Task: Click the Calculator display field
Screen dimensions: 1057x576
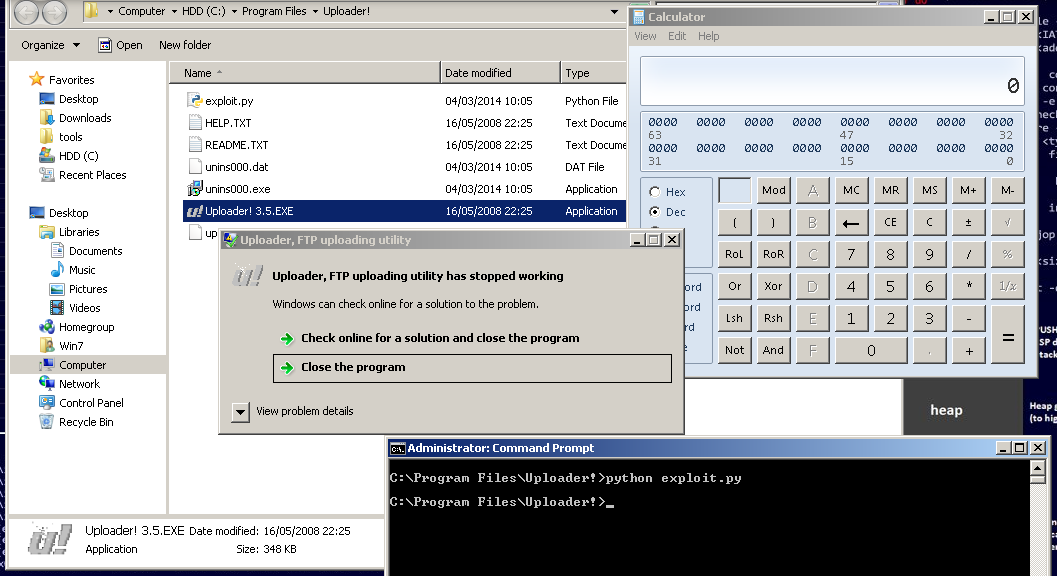Action: (832, 81)
